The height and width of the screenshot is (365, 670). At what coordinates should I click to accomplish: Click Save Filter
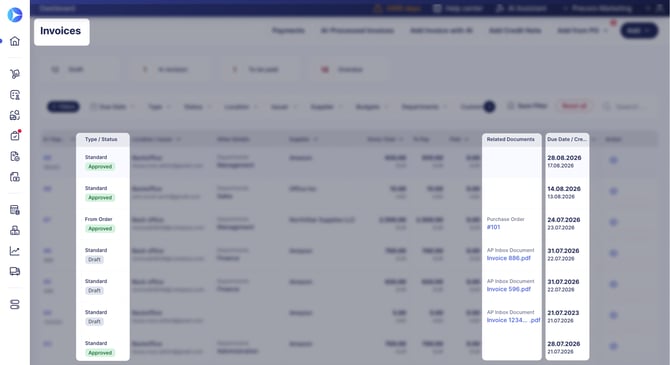click(527, 106)
